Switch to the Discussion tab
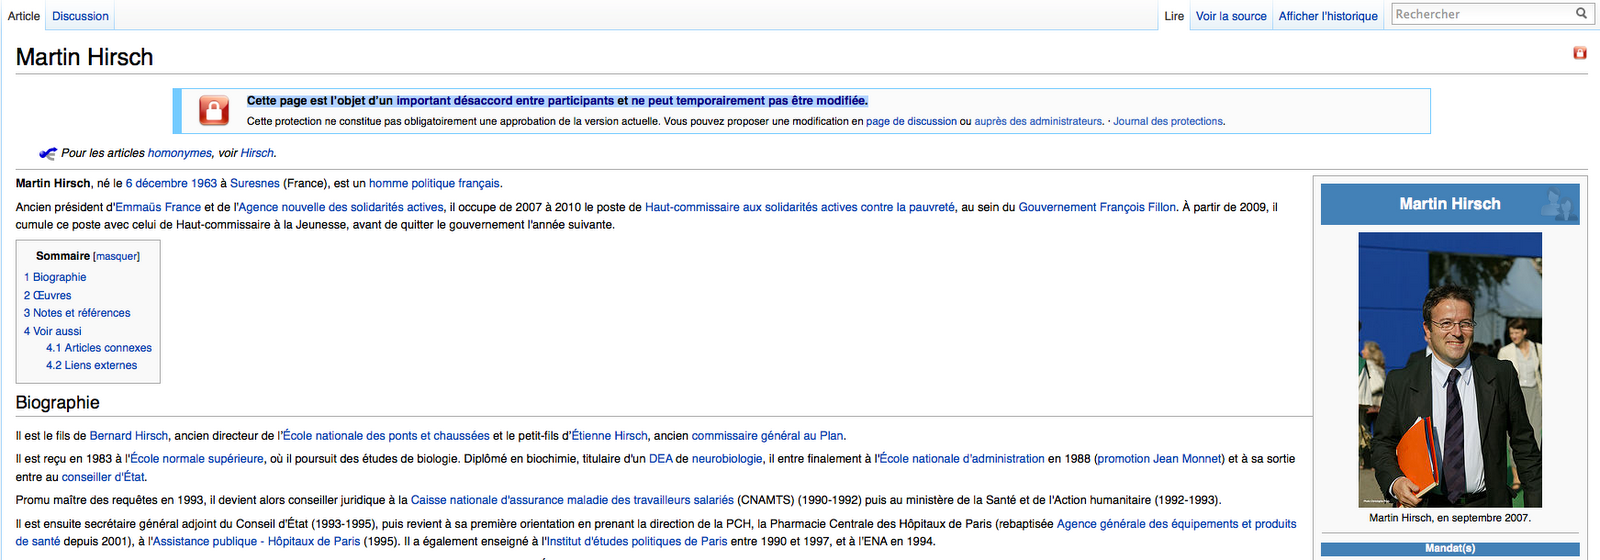Image resolution: width=1600 pixels, height=560 pixels. click(x=80, y=16)
